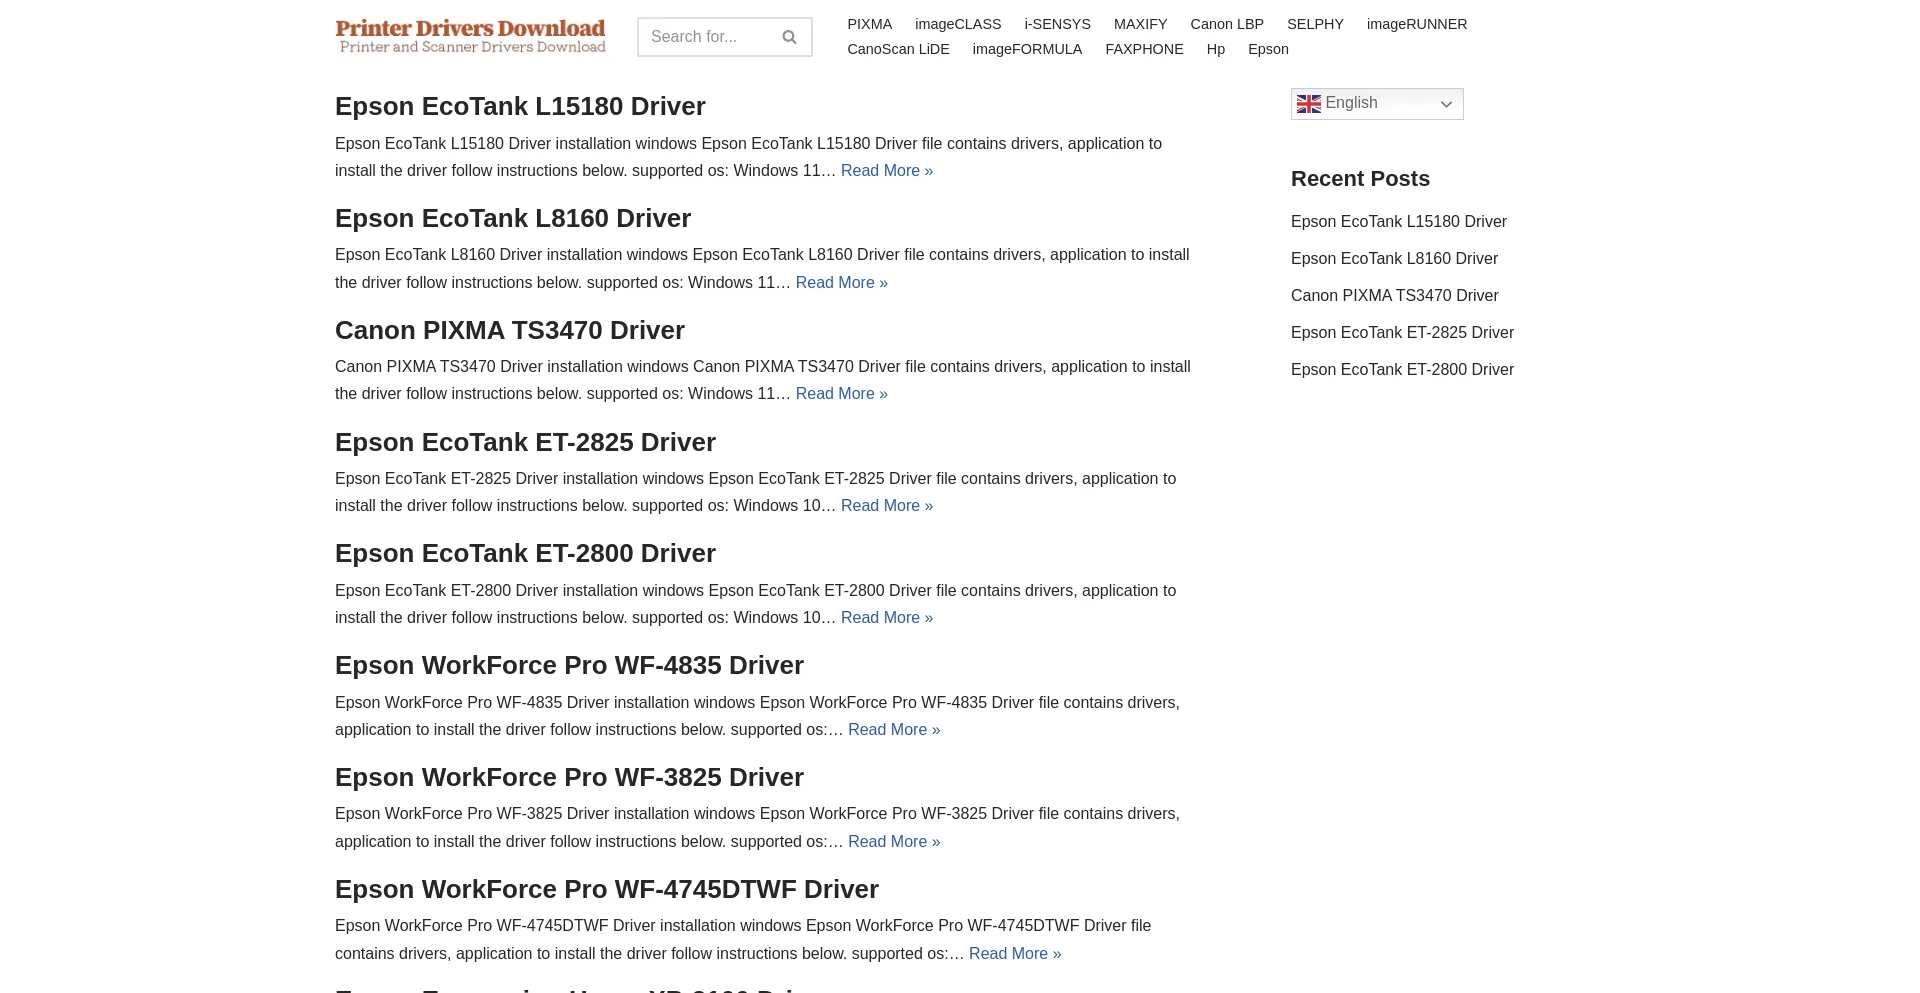Screen dimensions: 1920x993
Task: Open recent post Epson EcoTank ET-2800 Driver
Action: [x=1402, y=370]
